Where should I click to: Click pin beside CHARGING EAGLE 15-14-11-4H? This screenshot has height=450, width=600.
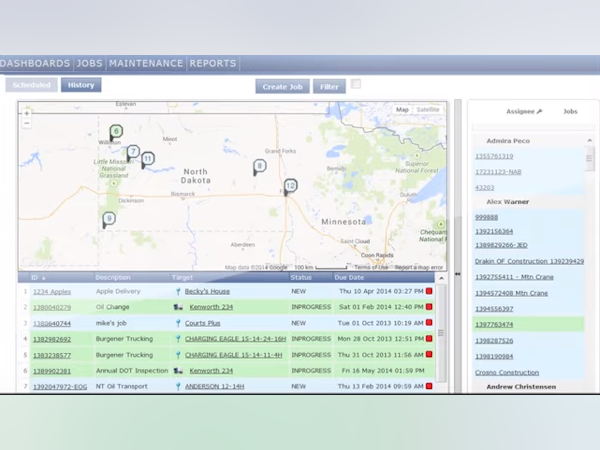pyautogui.click(x=178, y=355)
